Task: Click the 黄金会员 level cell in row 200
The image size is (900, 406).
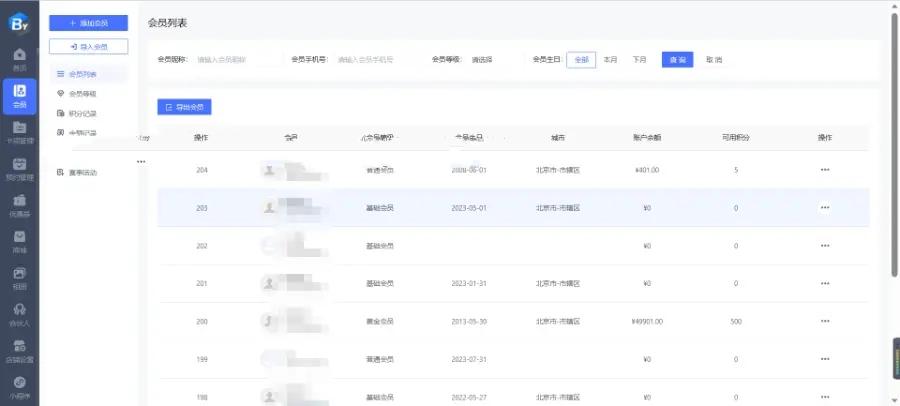Action: point(379,321)
